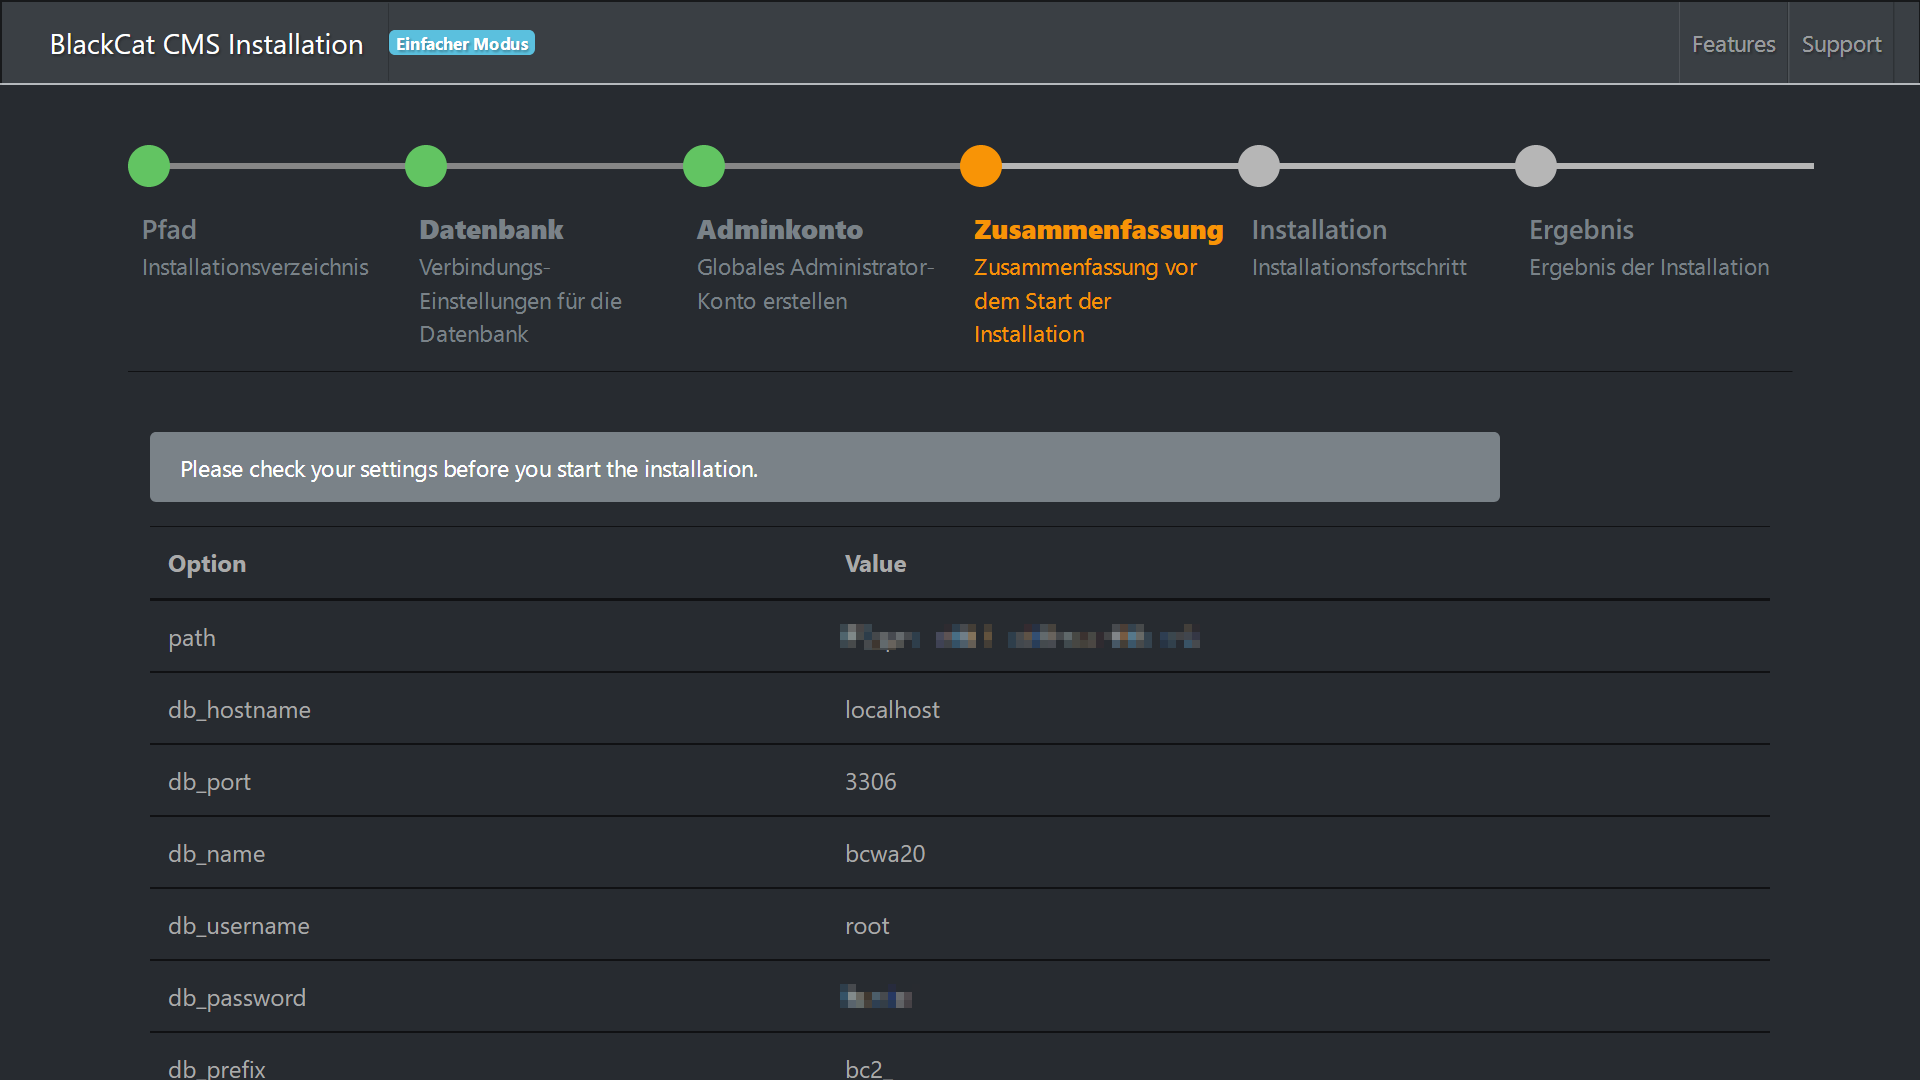
Task: Click the 'db_hostname' option cell
Action: point(239,710)
